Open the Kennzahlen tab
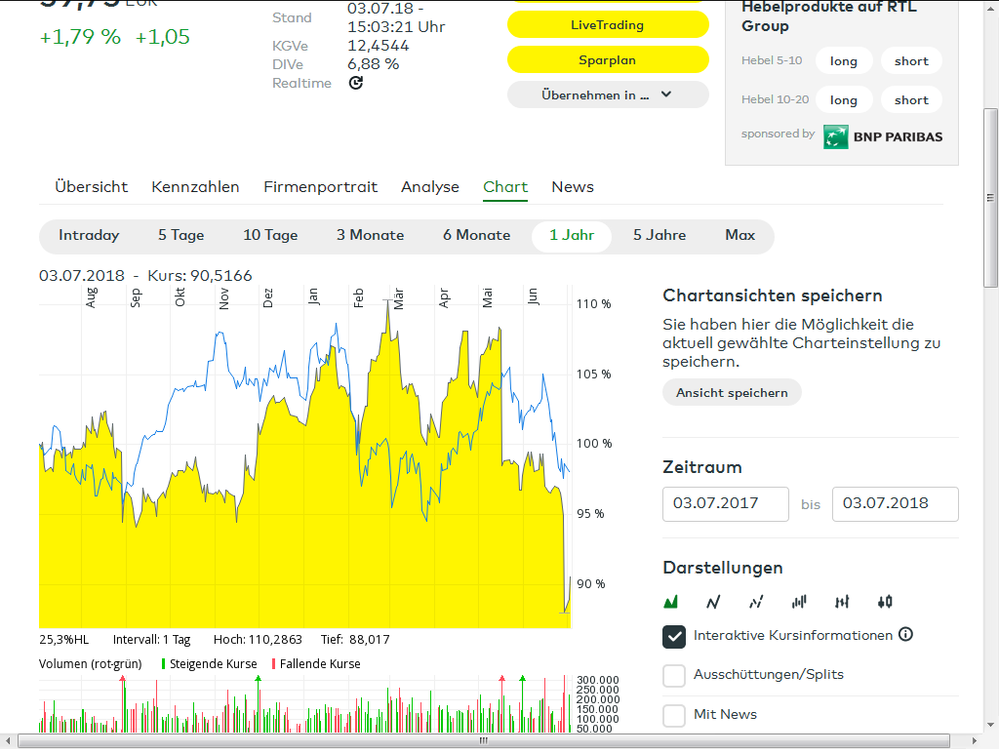 pyautogui.click(x=195, y=186)
